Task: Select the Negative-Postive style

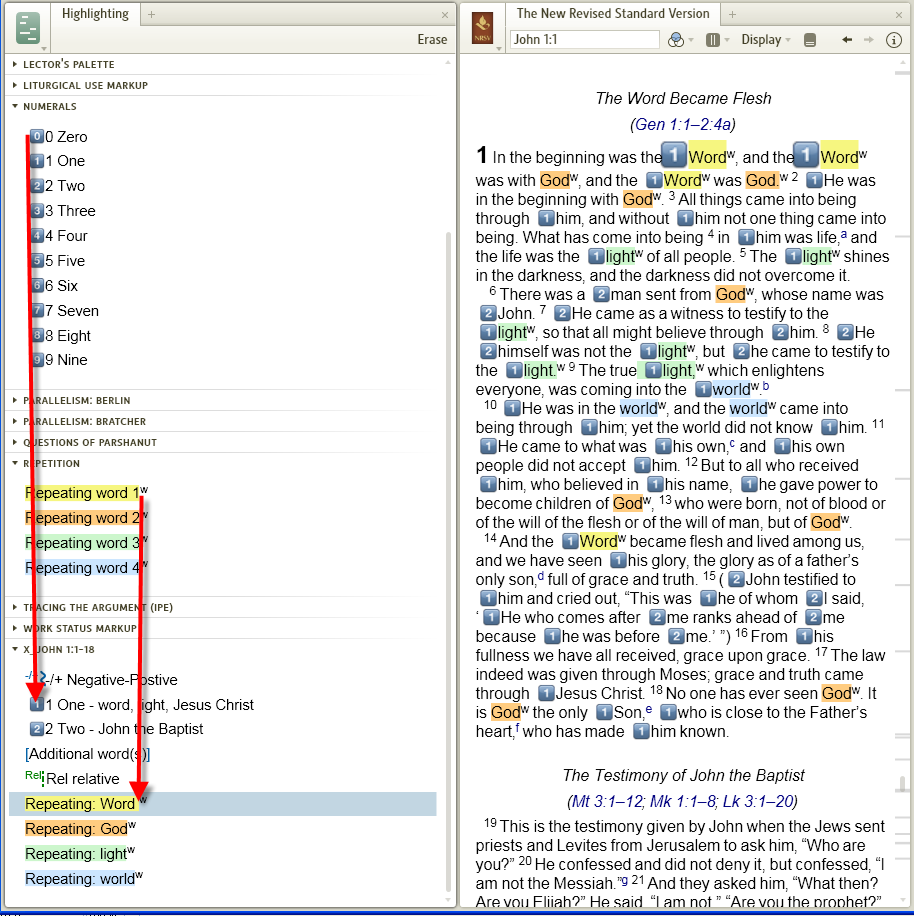Action: click(101, 679)
